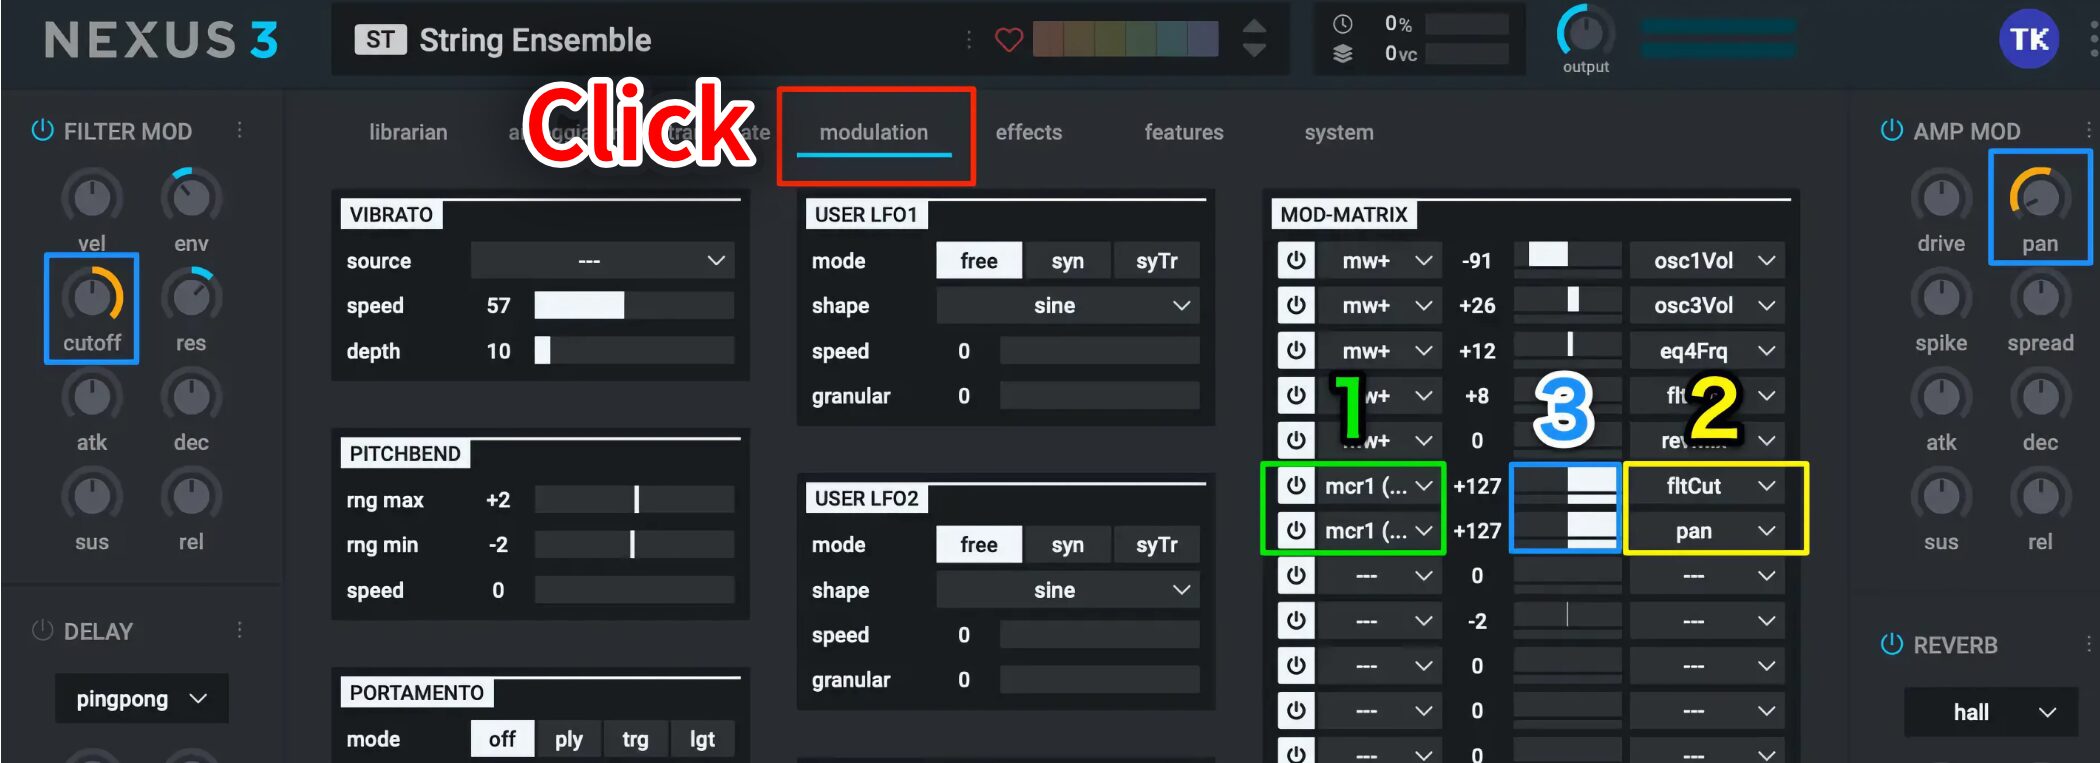Viewport: 2100px width, 763px height.
Task: Open USER LFO1 shape dropdown
Action: coord(1068,306)
